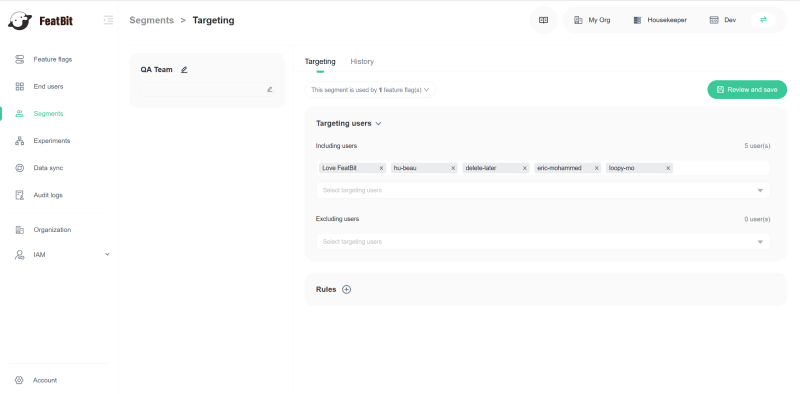Click the Including users label

[336, 146]
